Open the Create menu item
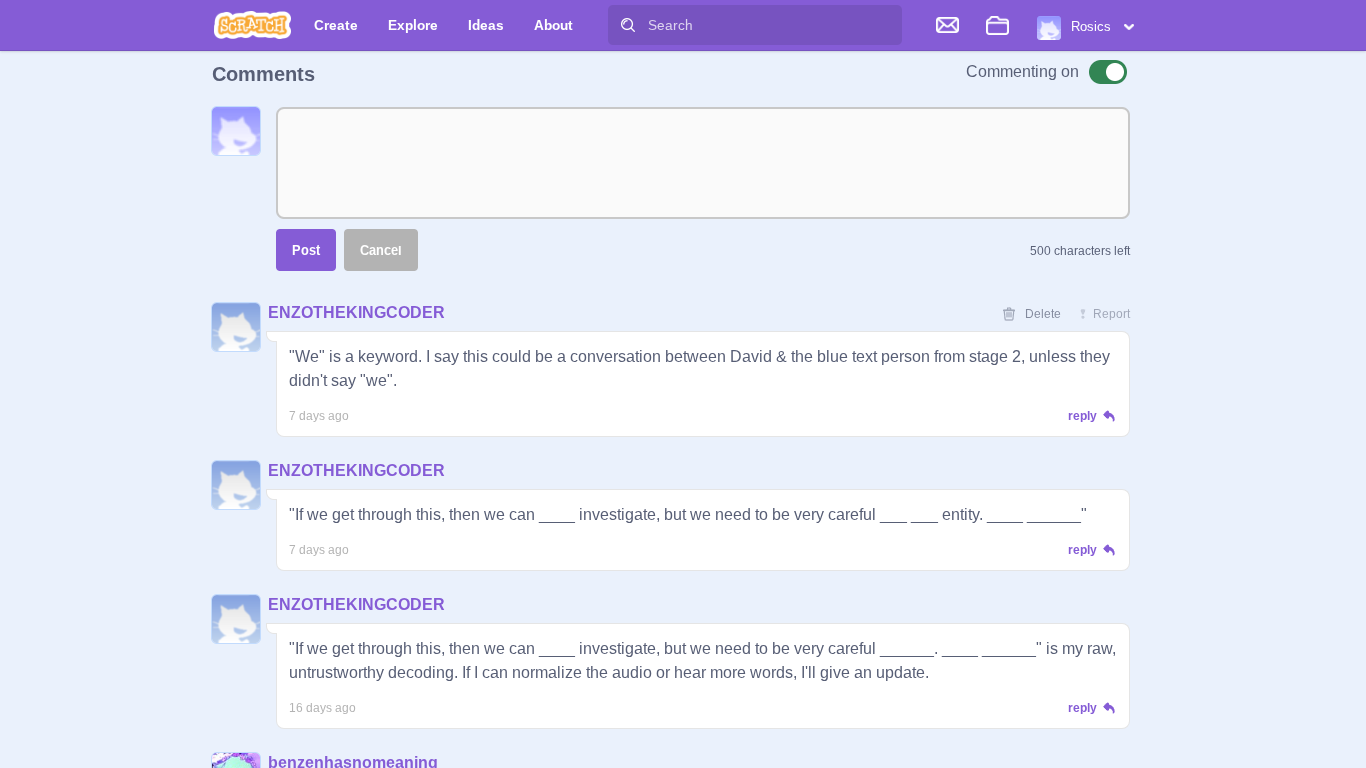The width and height of the screenshot is (1366, 768). (x=335, y=25)
